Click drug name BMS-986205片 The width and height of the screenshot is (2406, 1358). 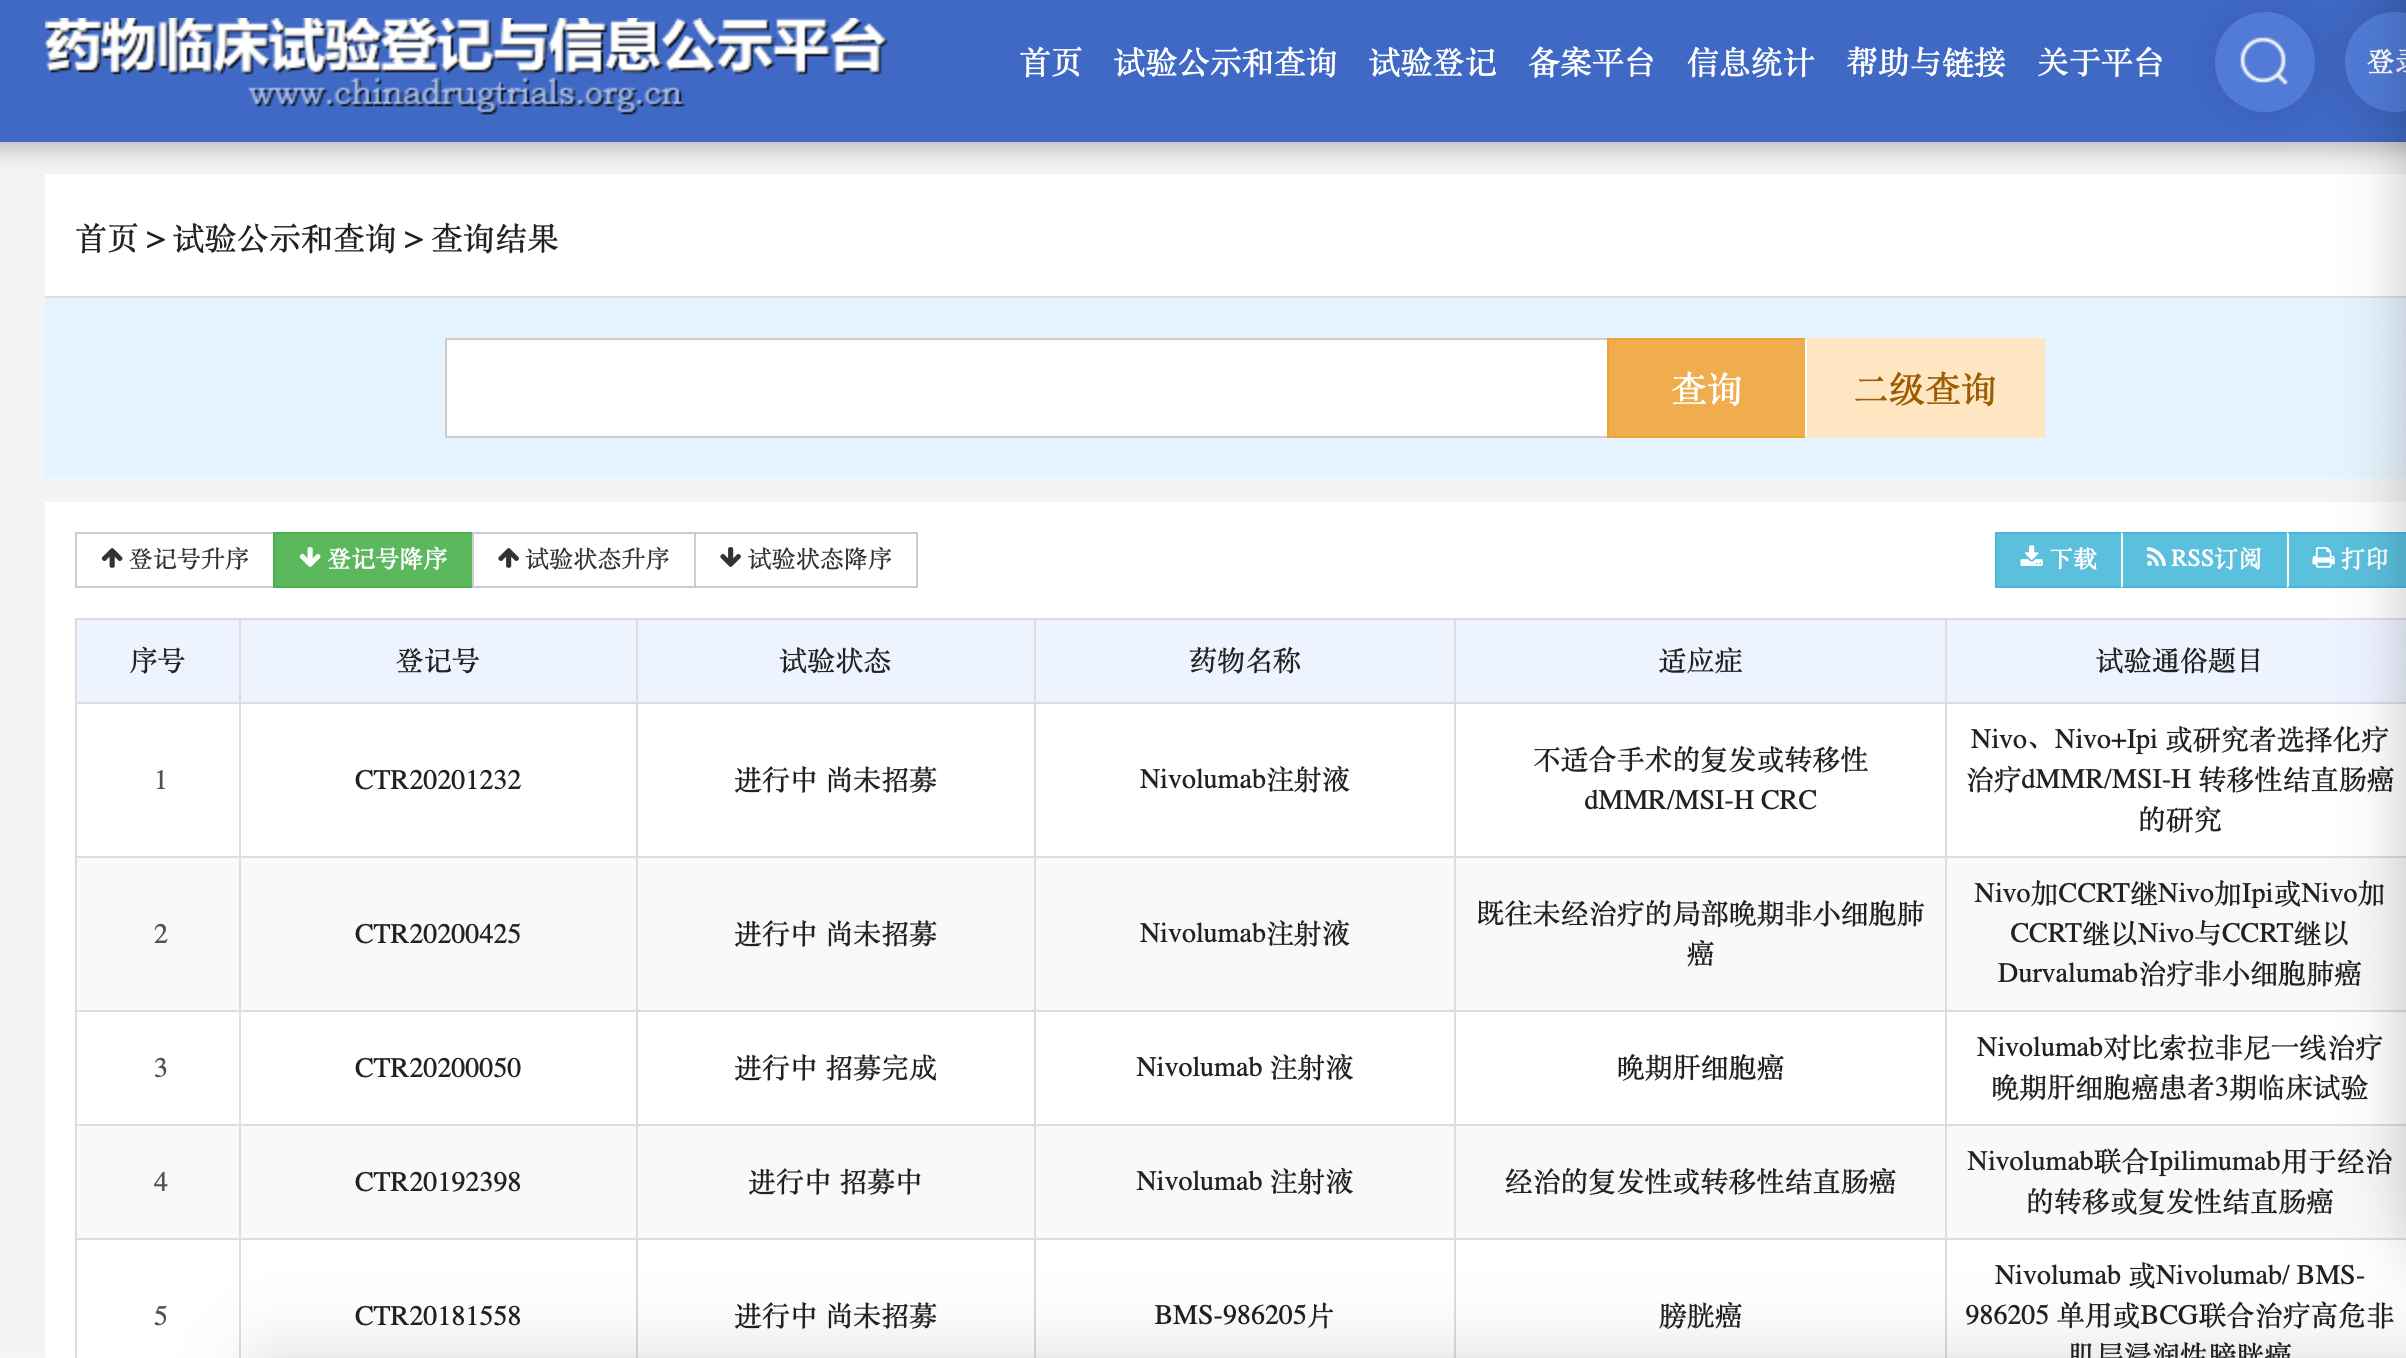point(1244,1316)
